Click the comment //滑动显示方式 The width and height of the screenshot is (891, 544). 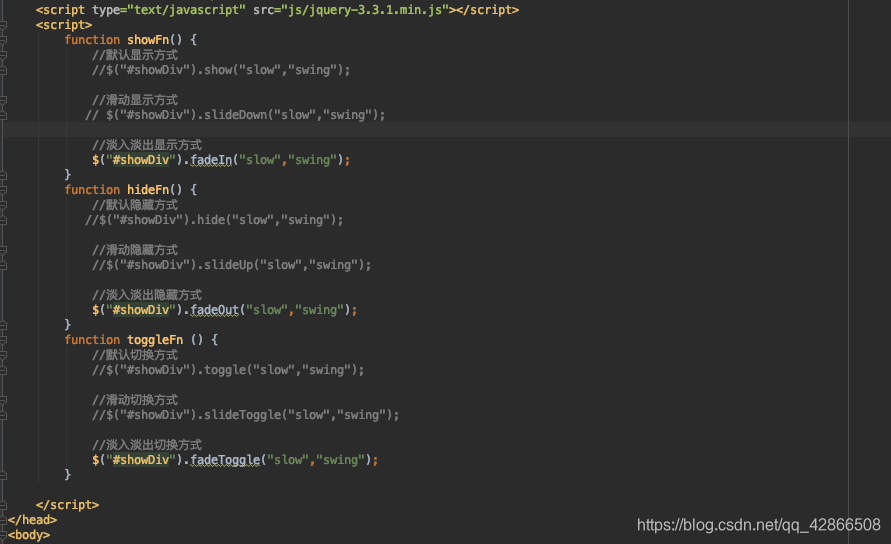[x=135, y=100]
